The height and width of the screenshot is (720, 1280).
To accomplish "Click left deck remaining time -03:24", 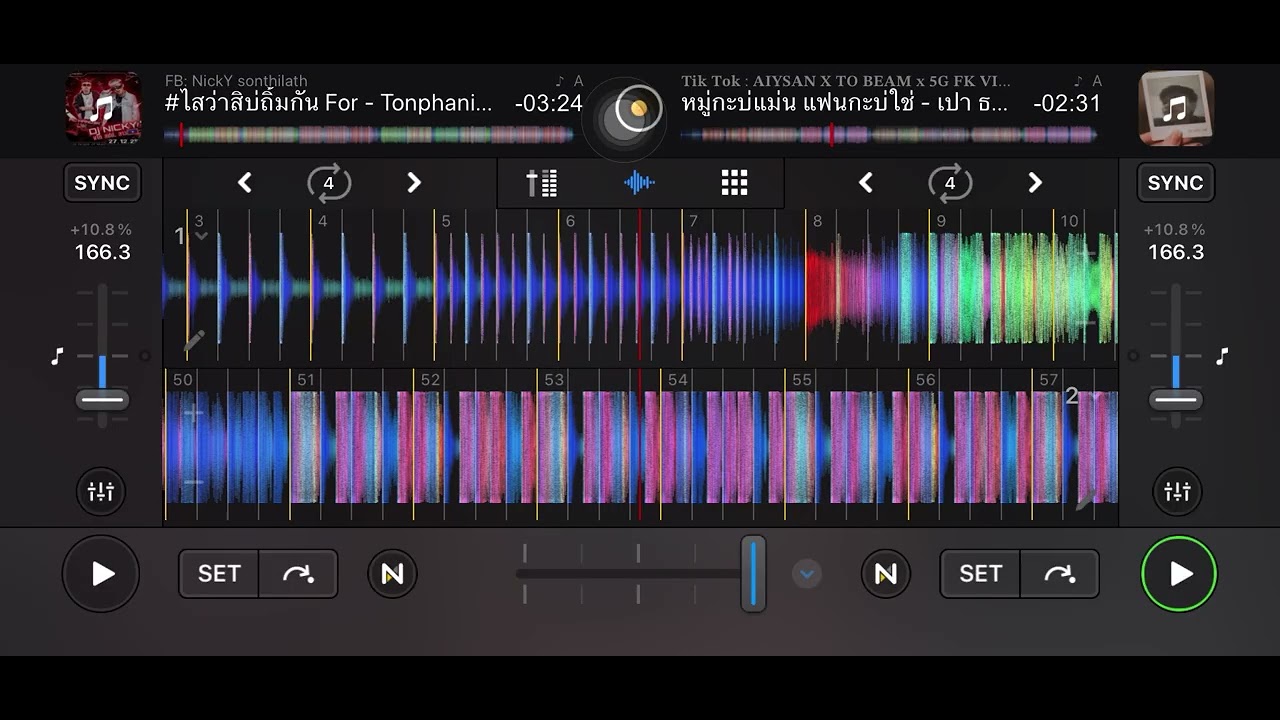I will 548,104.
